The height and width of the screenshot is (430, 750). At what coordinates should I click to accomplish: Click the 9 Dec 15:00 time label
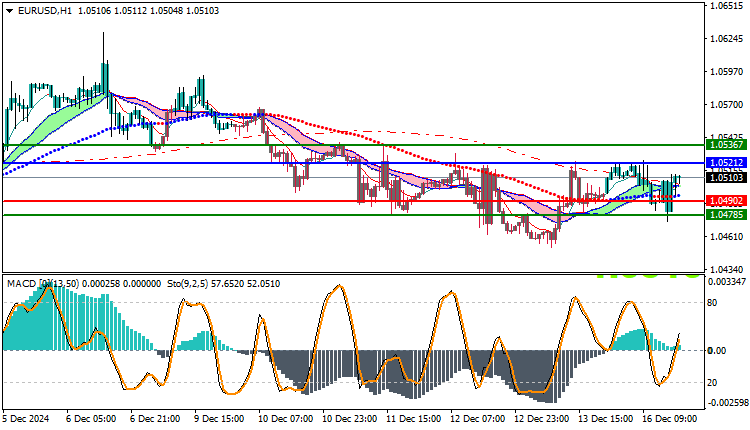(x=219, y=419)
